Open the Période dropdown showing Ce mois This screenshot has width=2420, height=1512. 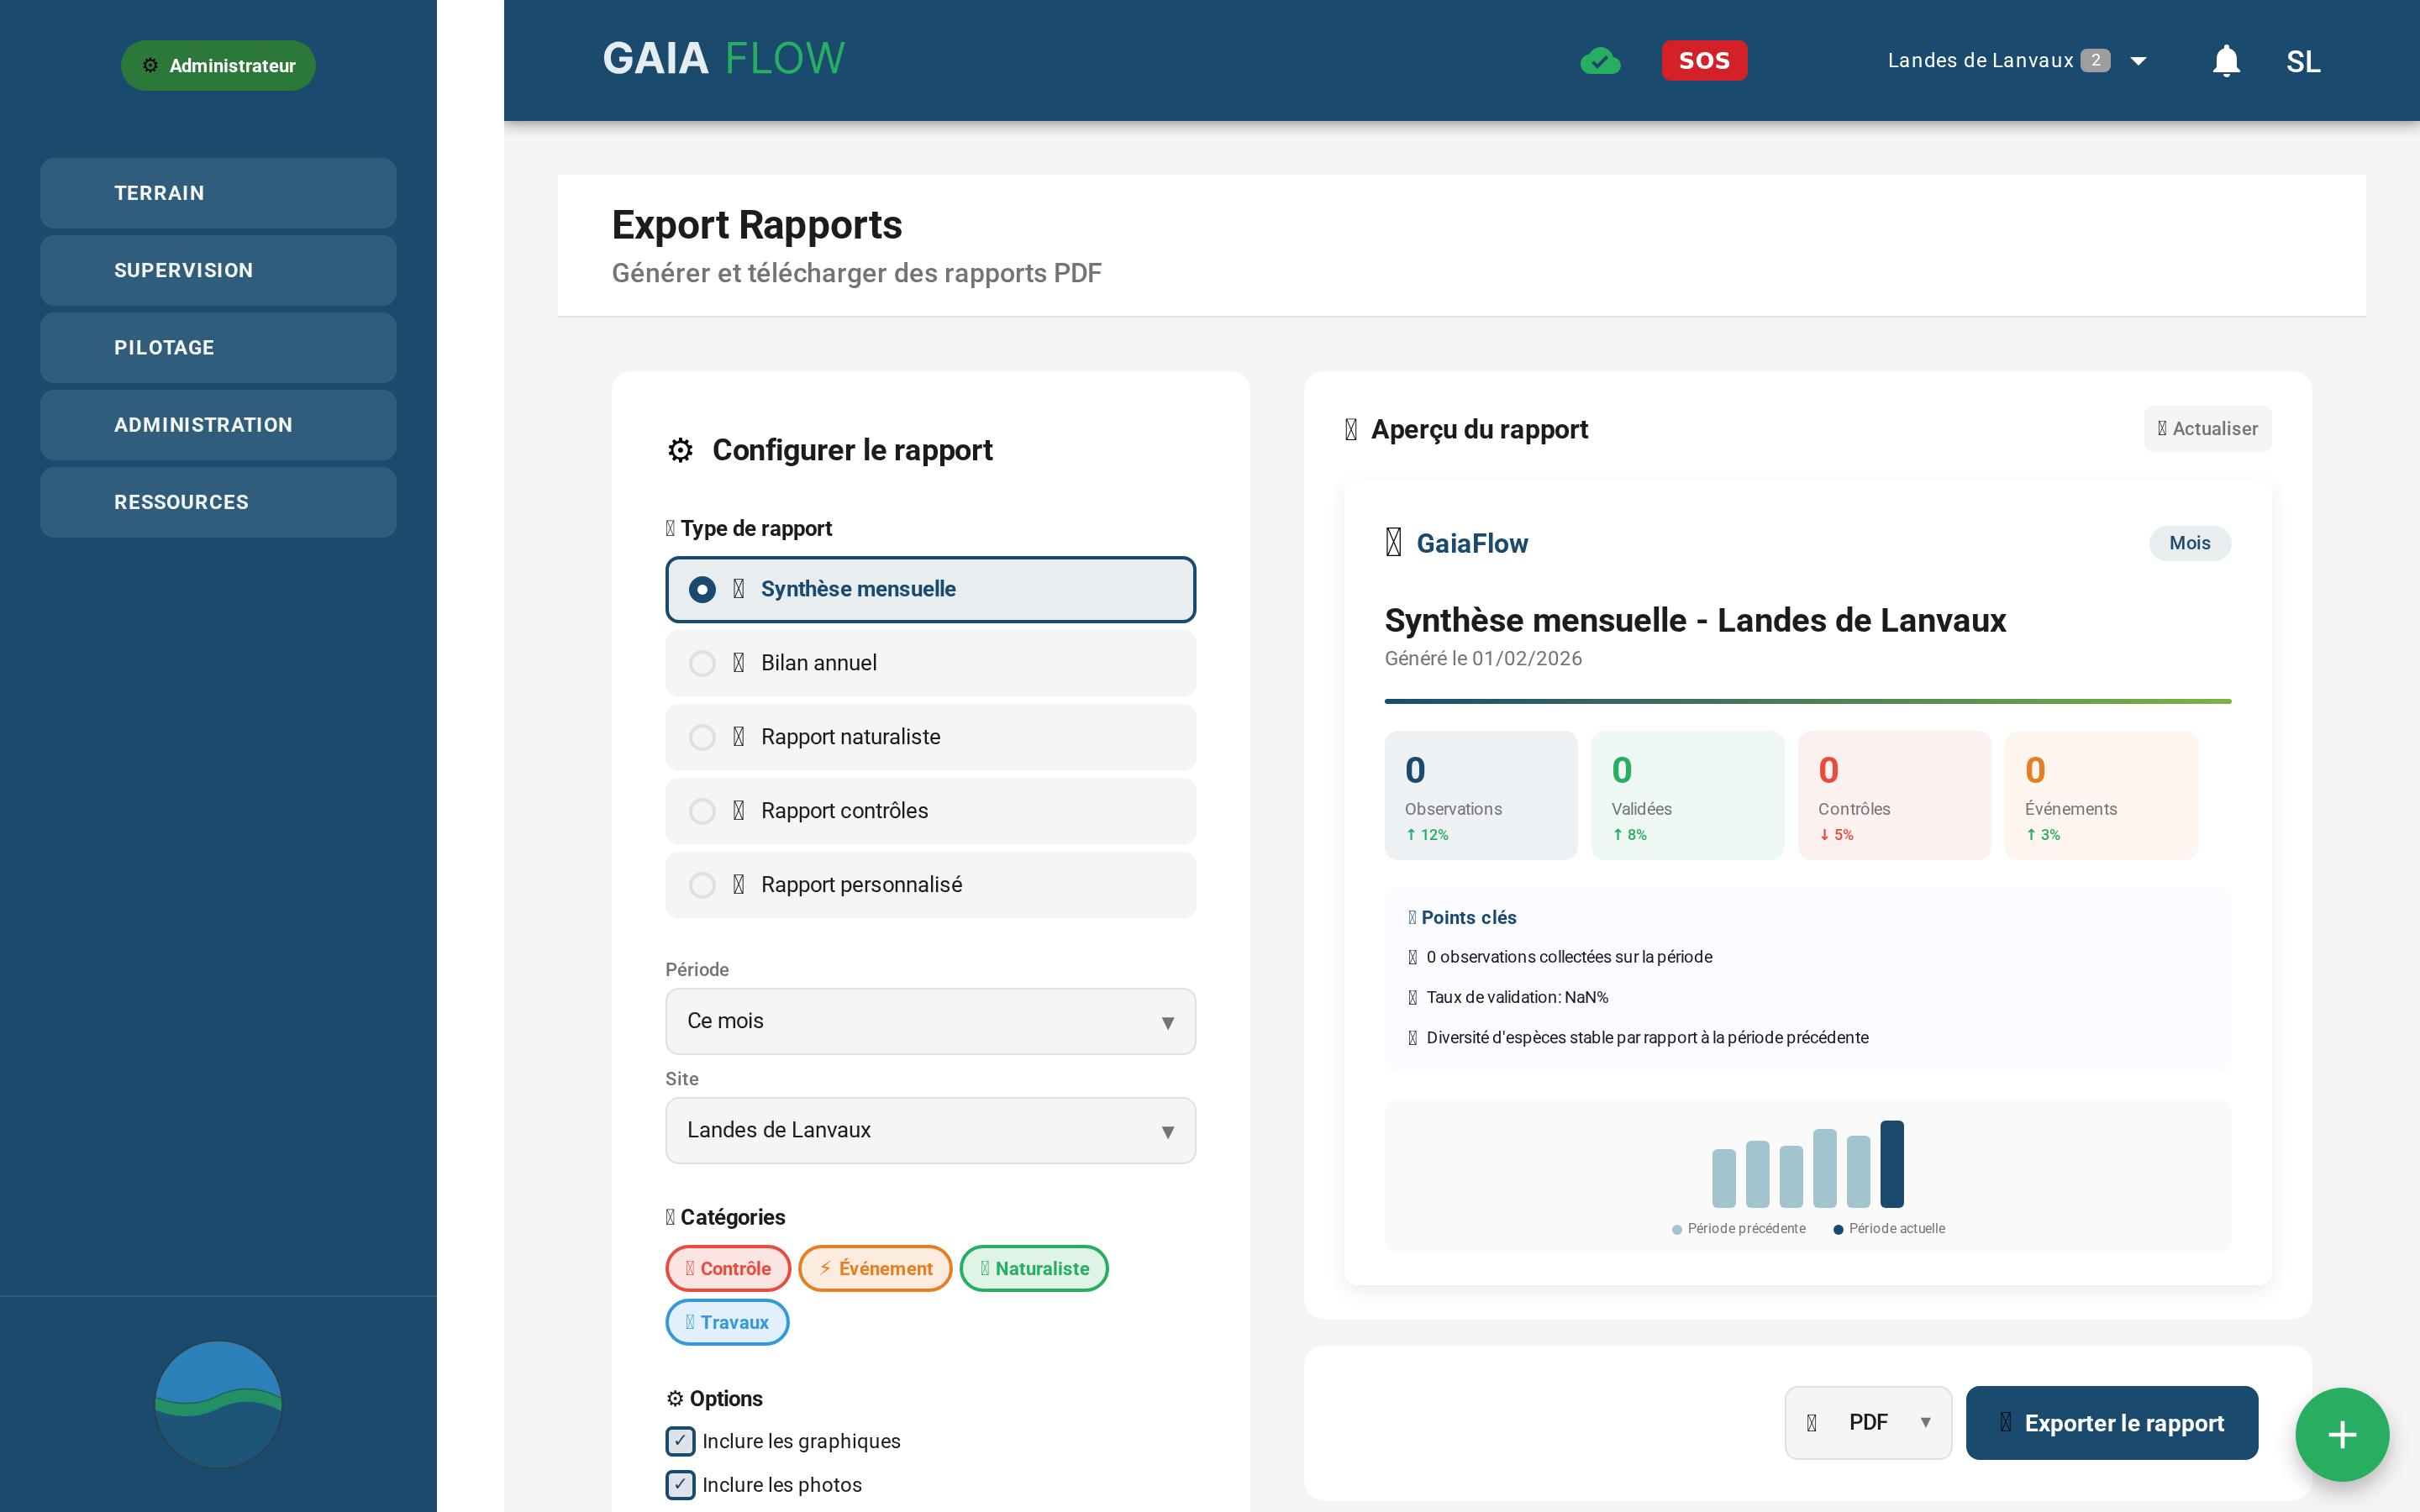[x=929, y=1021]
